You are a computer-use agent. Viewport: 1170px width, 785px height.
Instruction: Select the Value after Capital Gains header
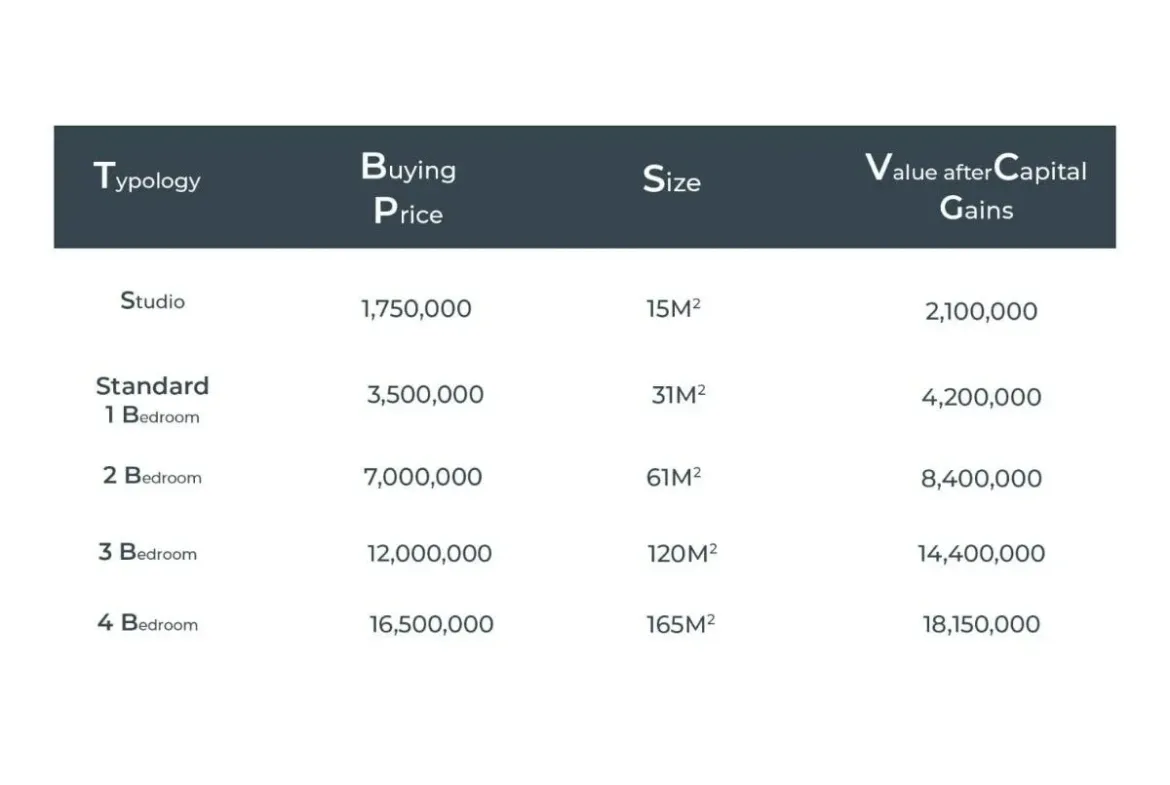975,187
